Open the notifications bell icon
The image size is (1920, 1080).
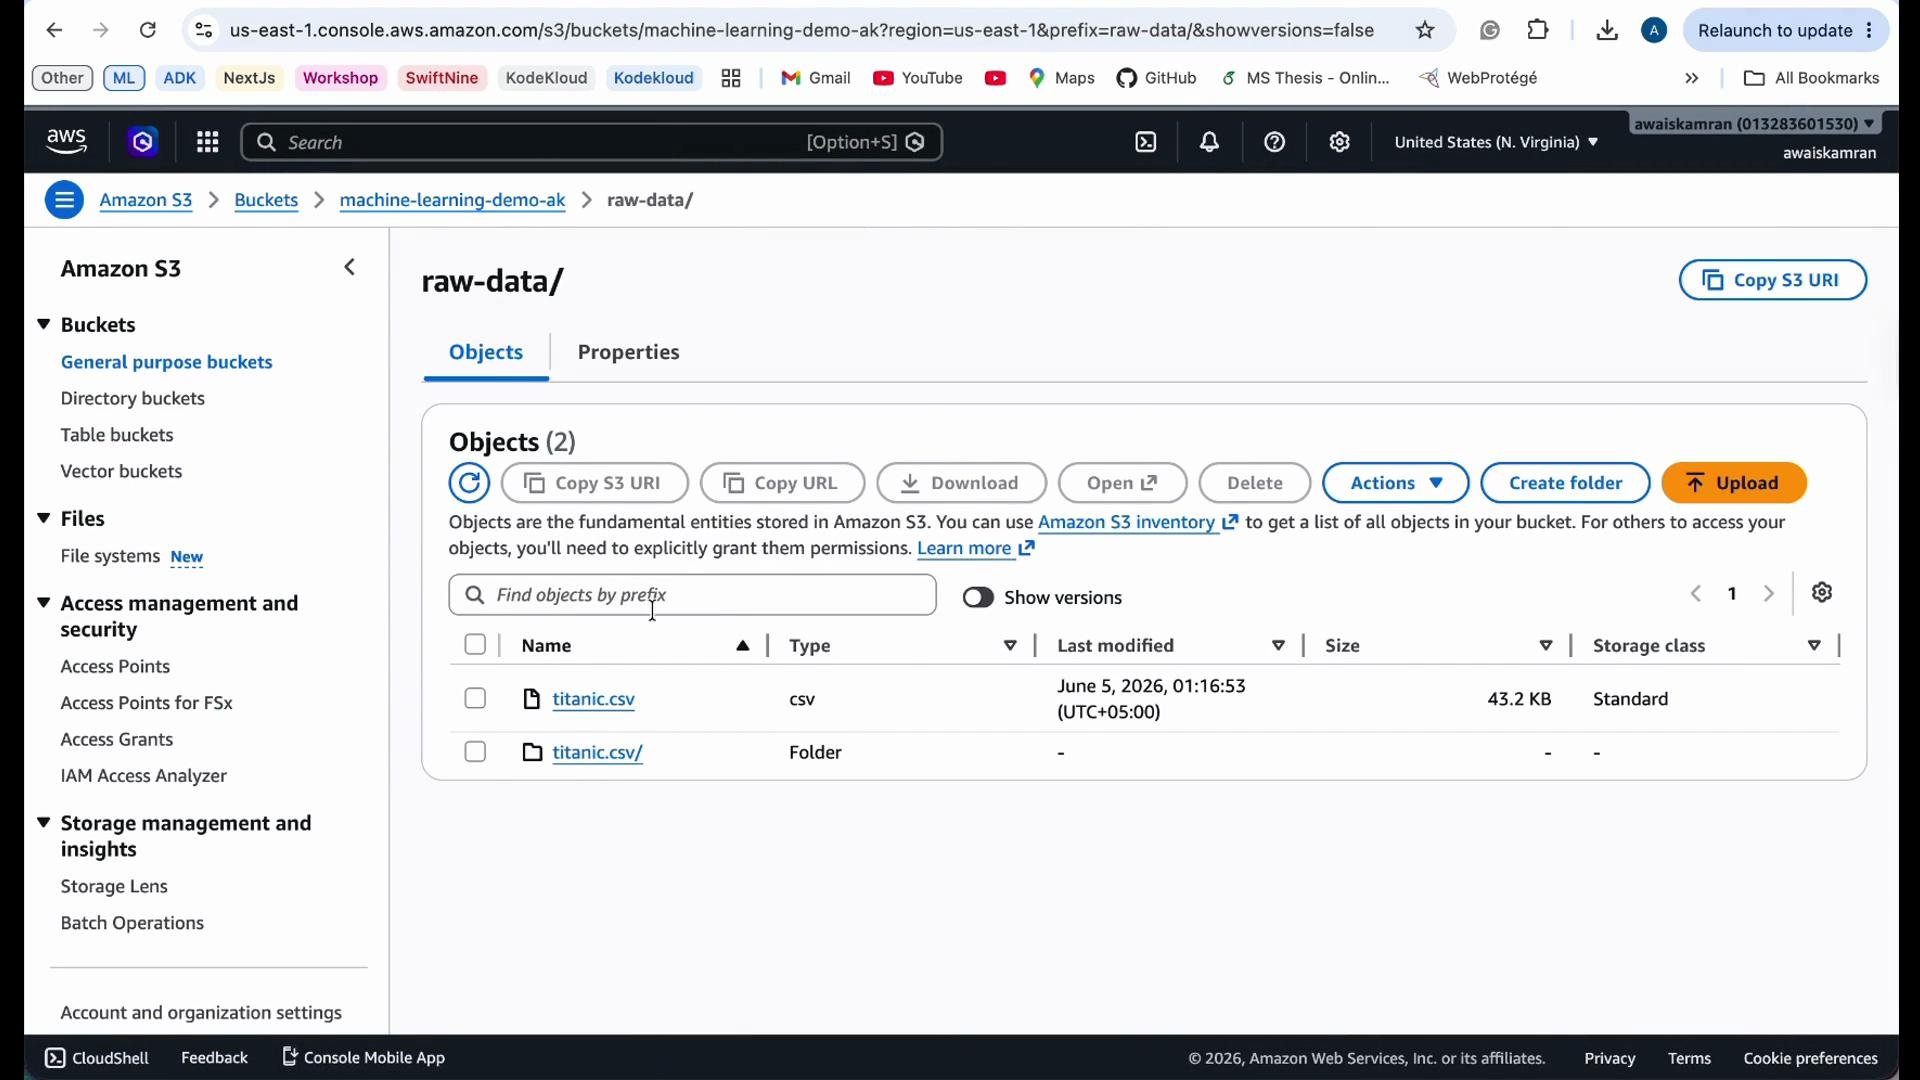pyautogui.click(x=1211, y=143)
